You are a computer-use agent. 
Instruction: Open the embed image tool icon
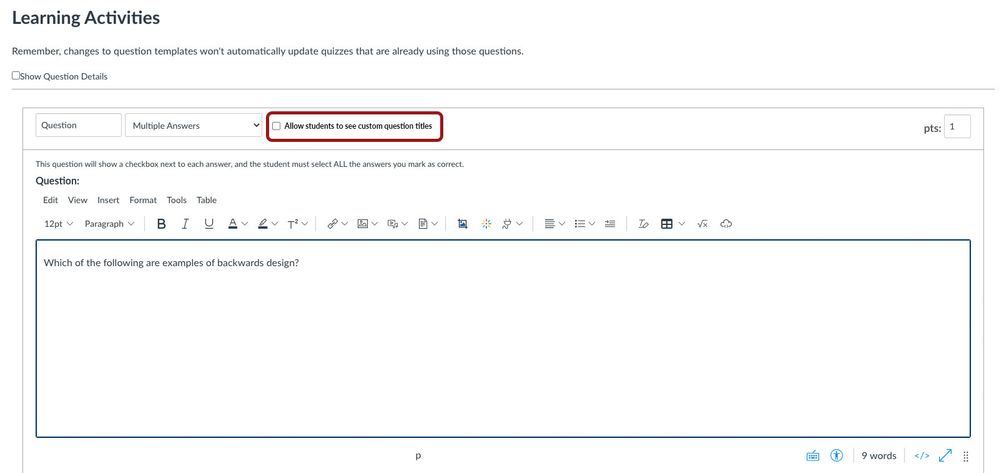pos(463,224)
